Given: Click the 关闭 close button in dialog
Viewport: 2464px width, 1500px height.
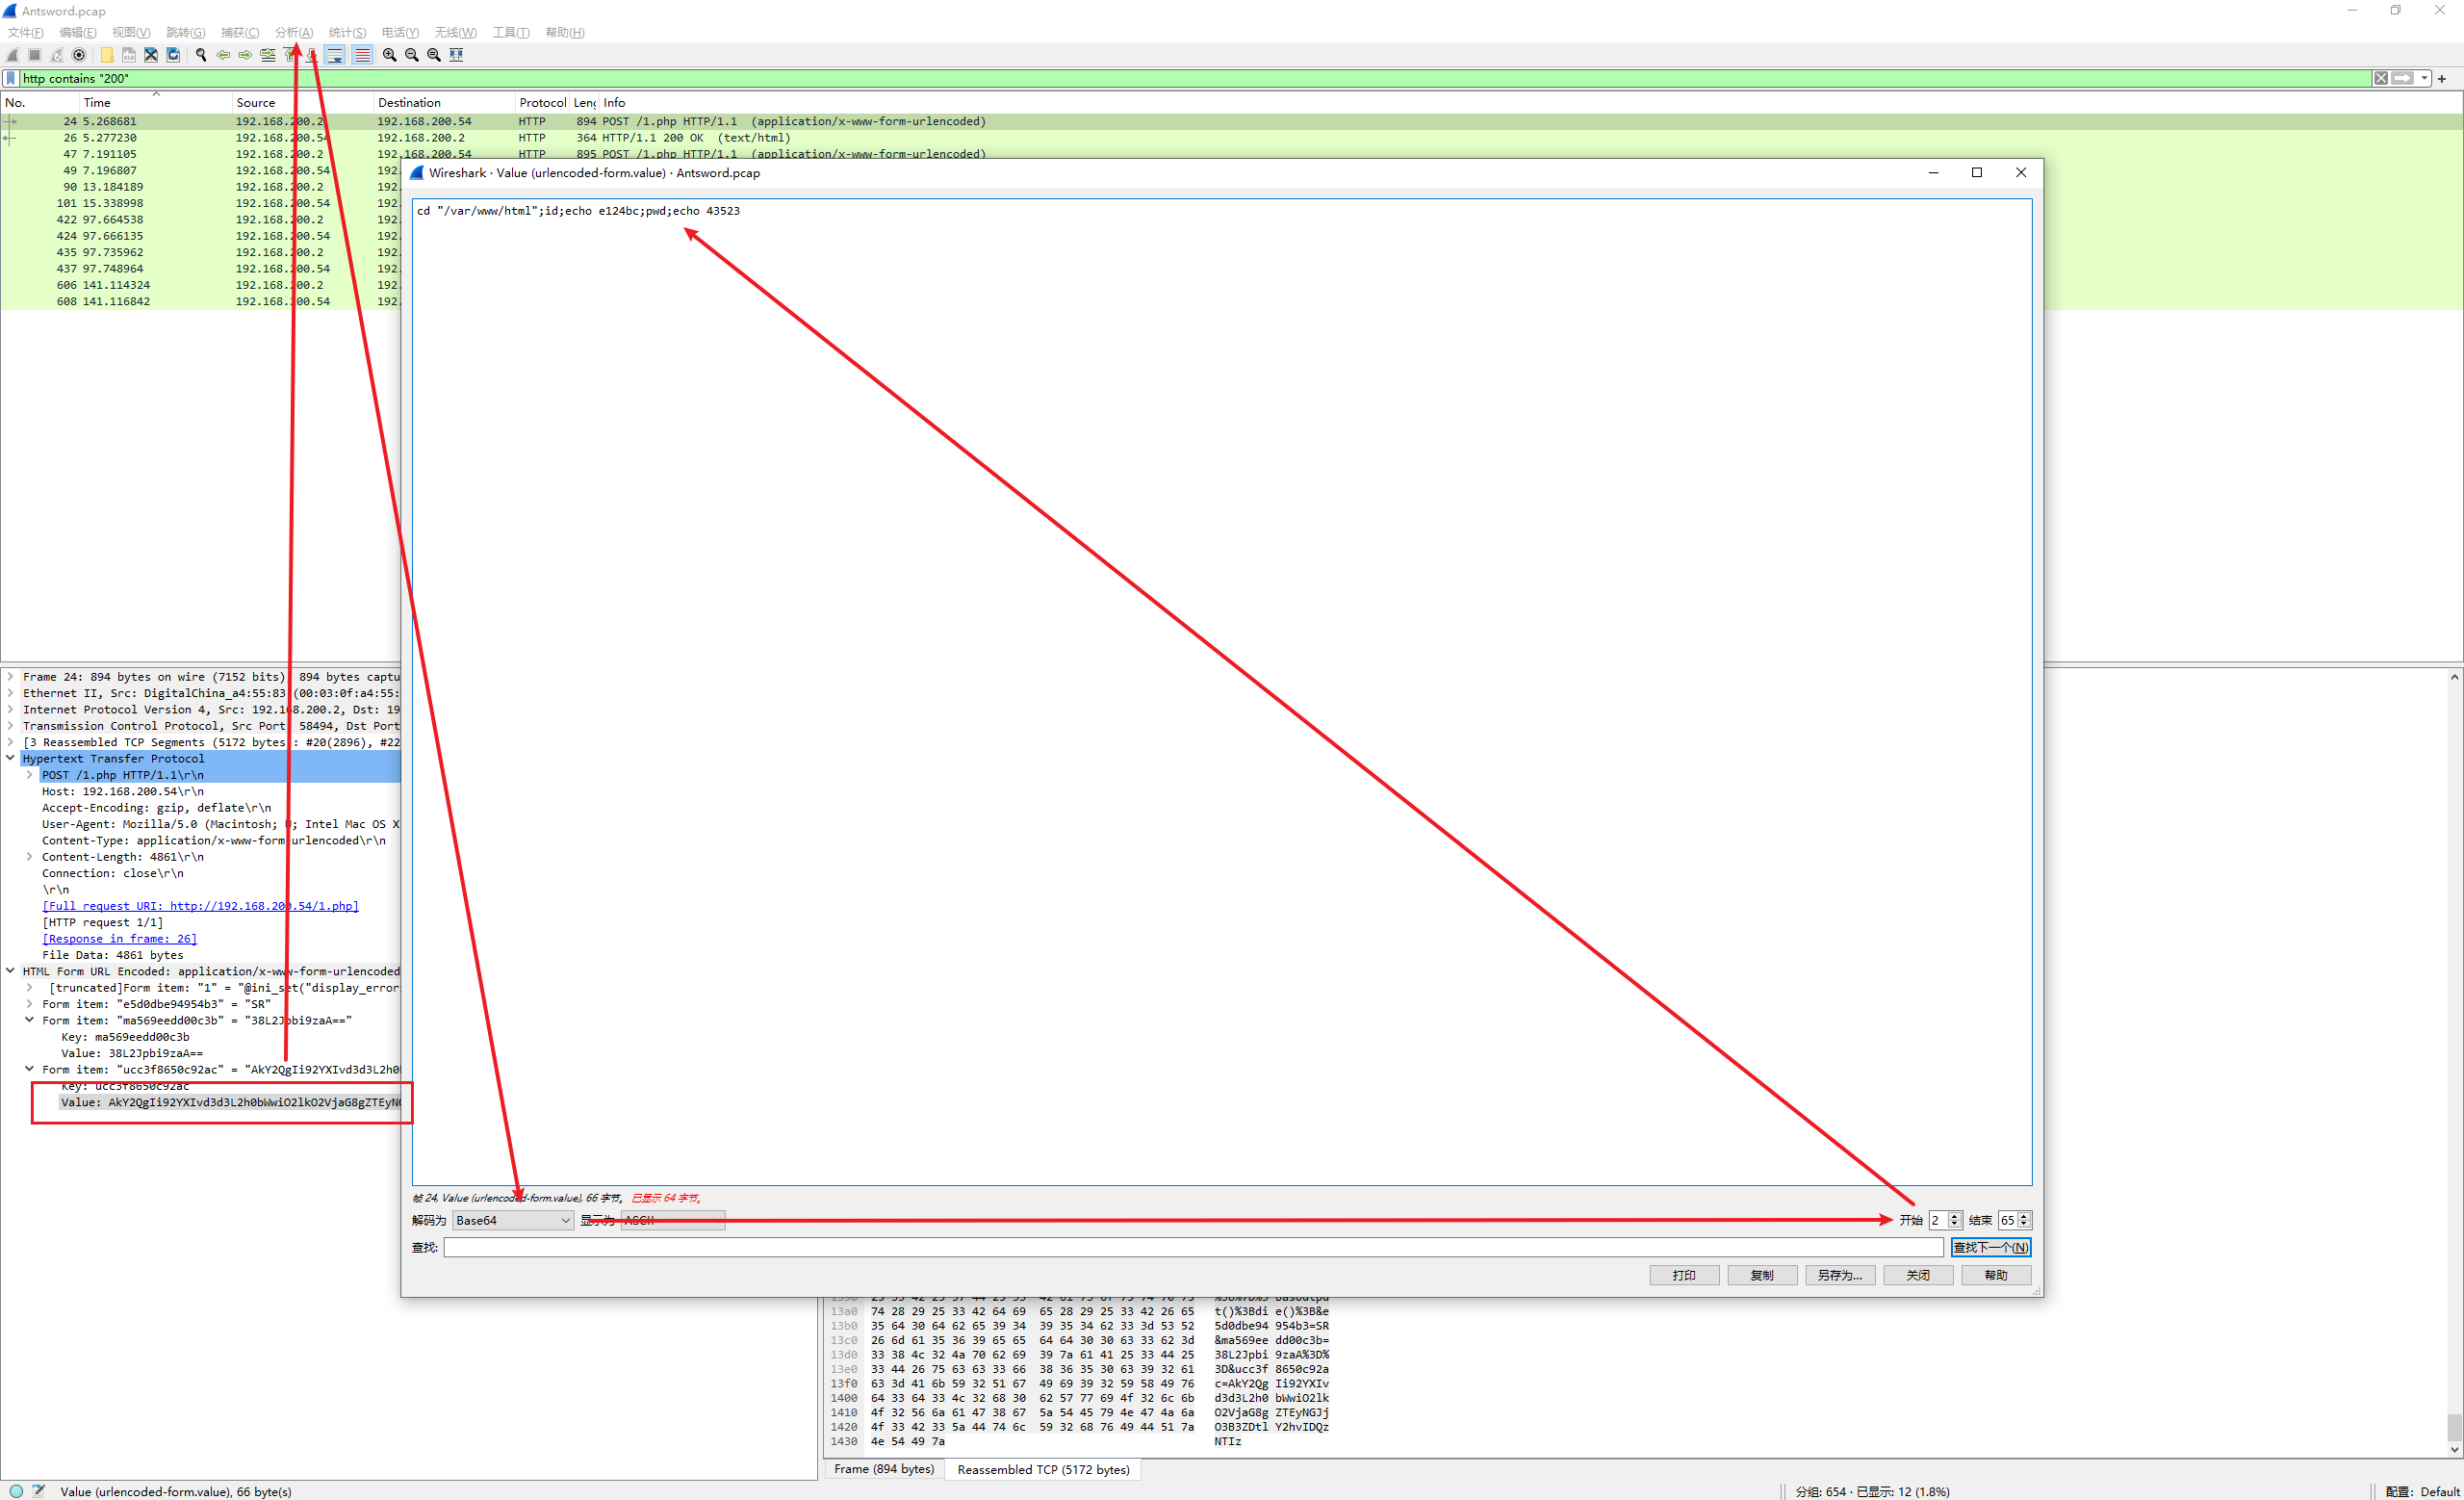Looking at the screenshot, I should point(1918,1275).
